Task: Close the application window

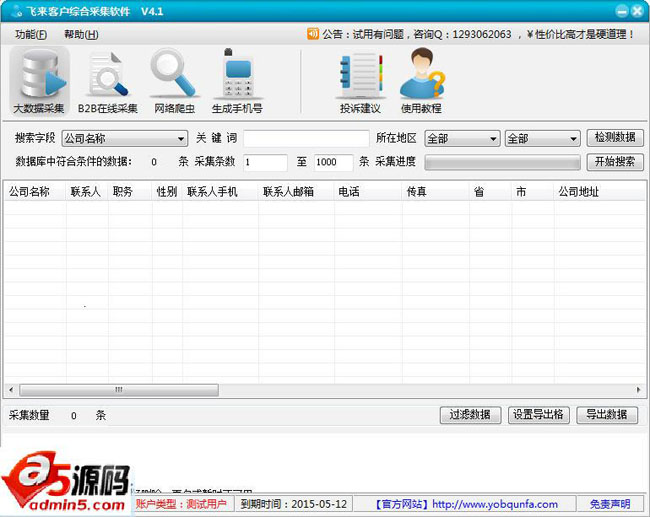Action: pyautogui.click(x=638, y=11)
